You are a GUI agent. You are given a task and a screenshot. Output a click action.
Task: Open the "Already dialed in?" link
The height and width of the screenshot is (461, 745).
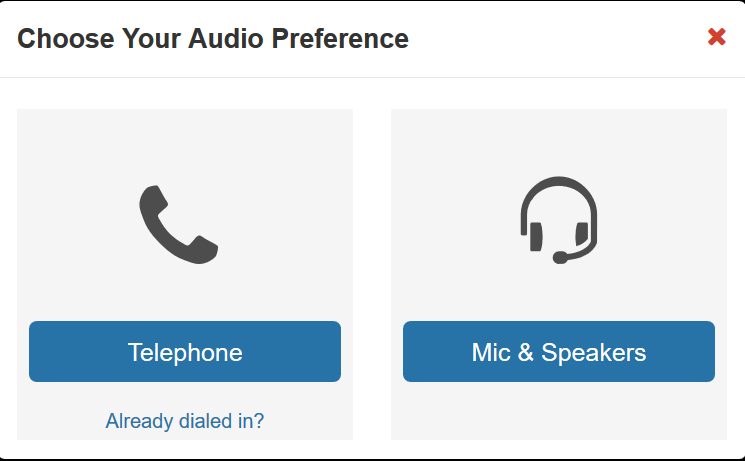(185, 421)
